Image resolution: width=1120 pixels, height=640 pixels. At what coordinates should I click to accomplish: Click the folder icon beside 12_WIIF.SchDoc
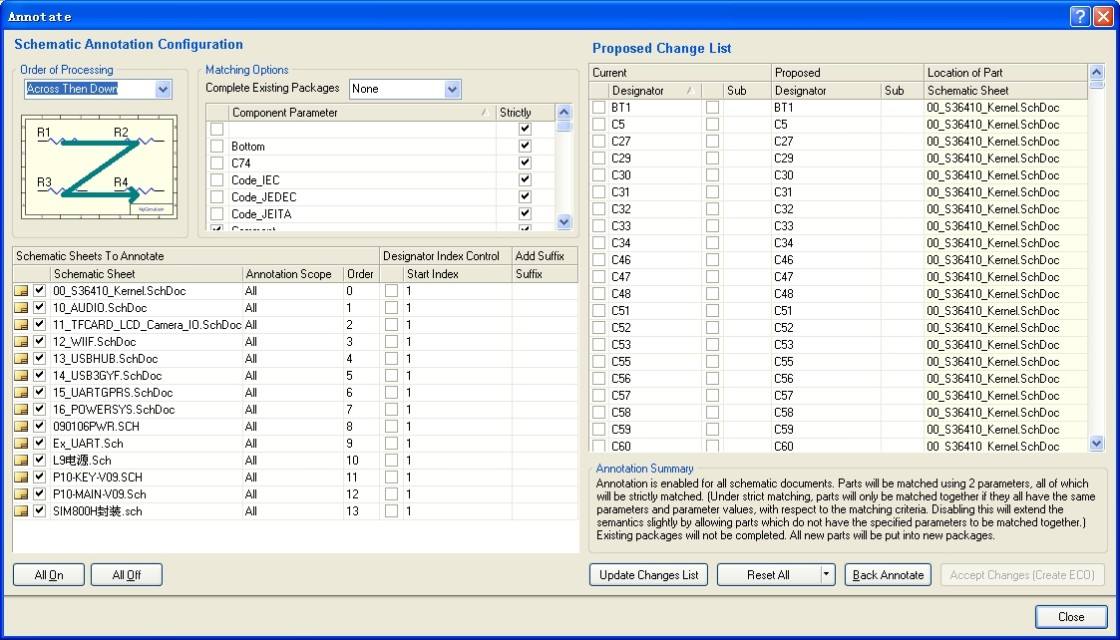pos(21,341)
